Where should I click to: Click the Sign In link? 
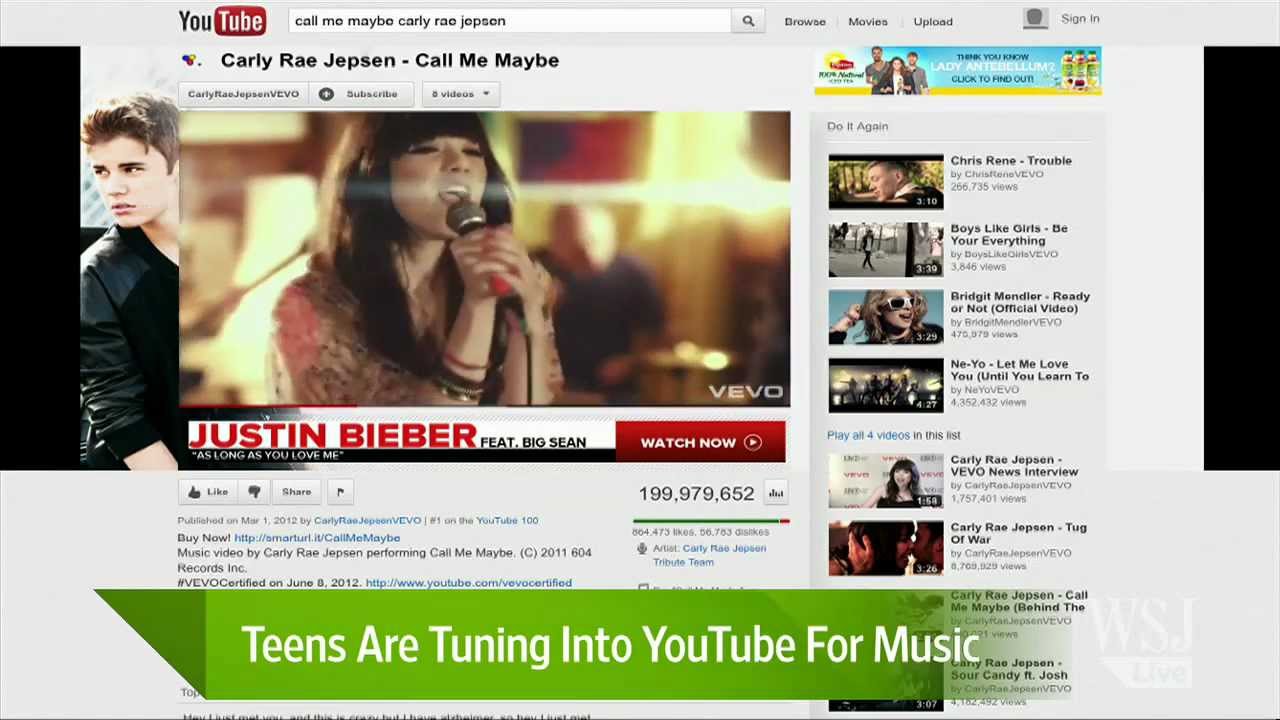[x=1080, y=18]
